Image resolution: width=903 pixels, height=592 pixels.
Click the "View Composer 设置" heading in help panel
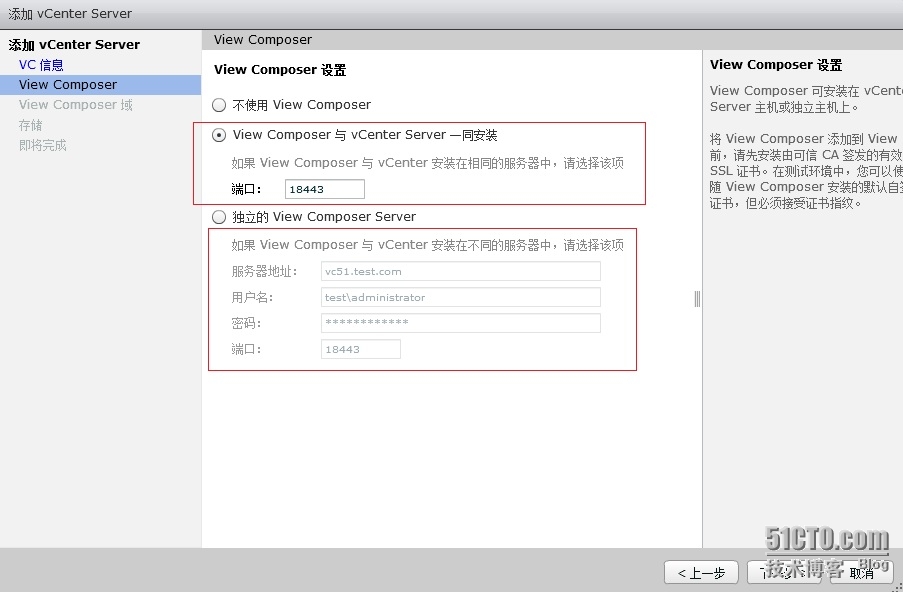pos(776,64)
